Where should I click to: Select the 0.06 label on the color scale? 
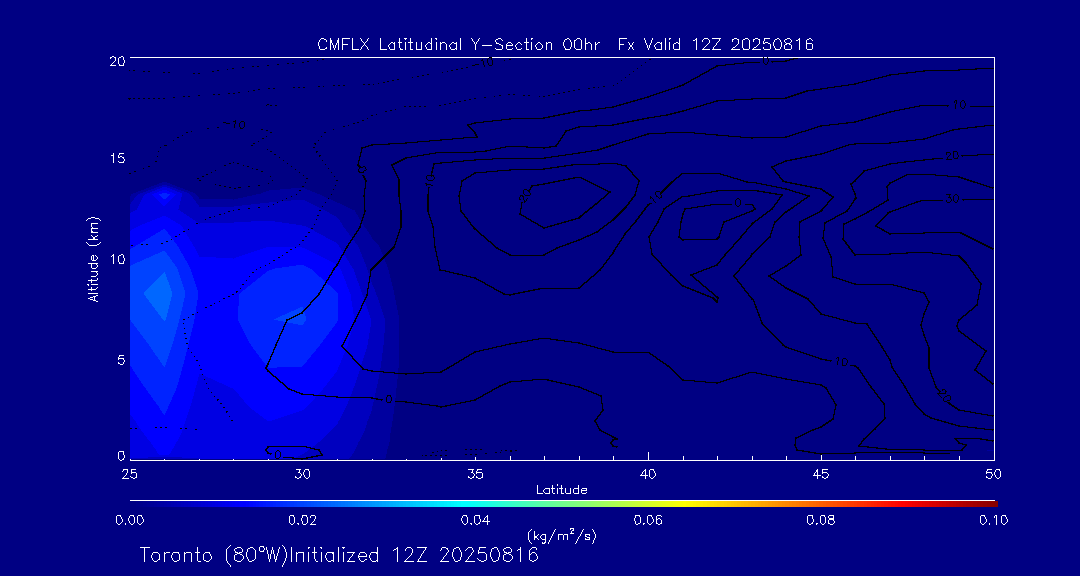(x=648, y=520)
